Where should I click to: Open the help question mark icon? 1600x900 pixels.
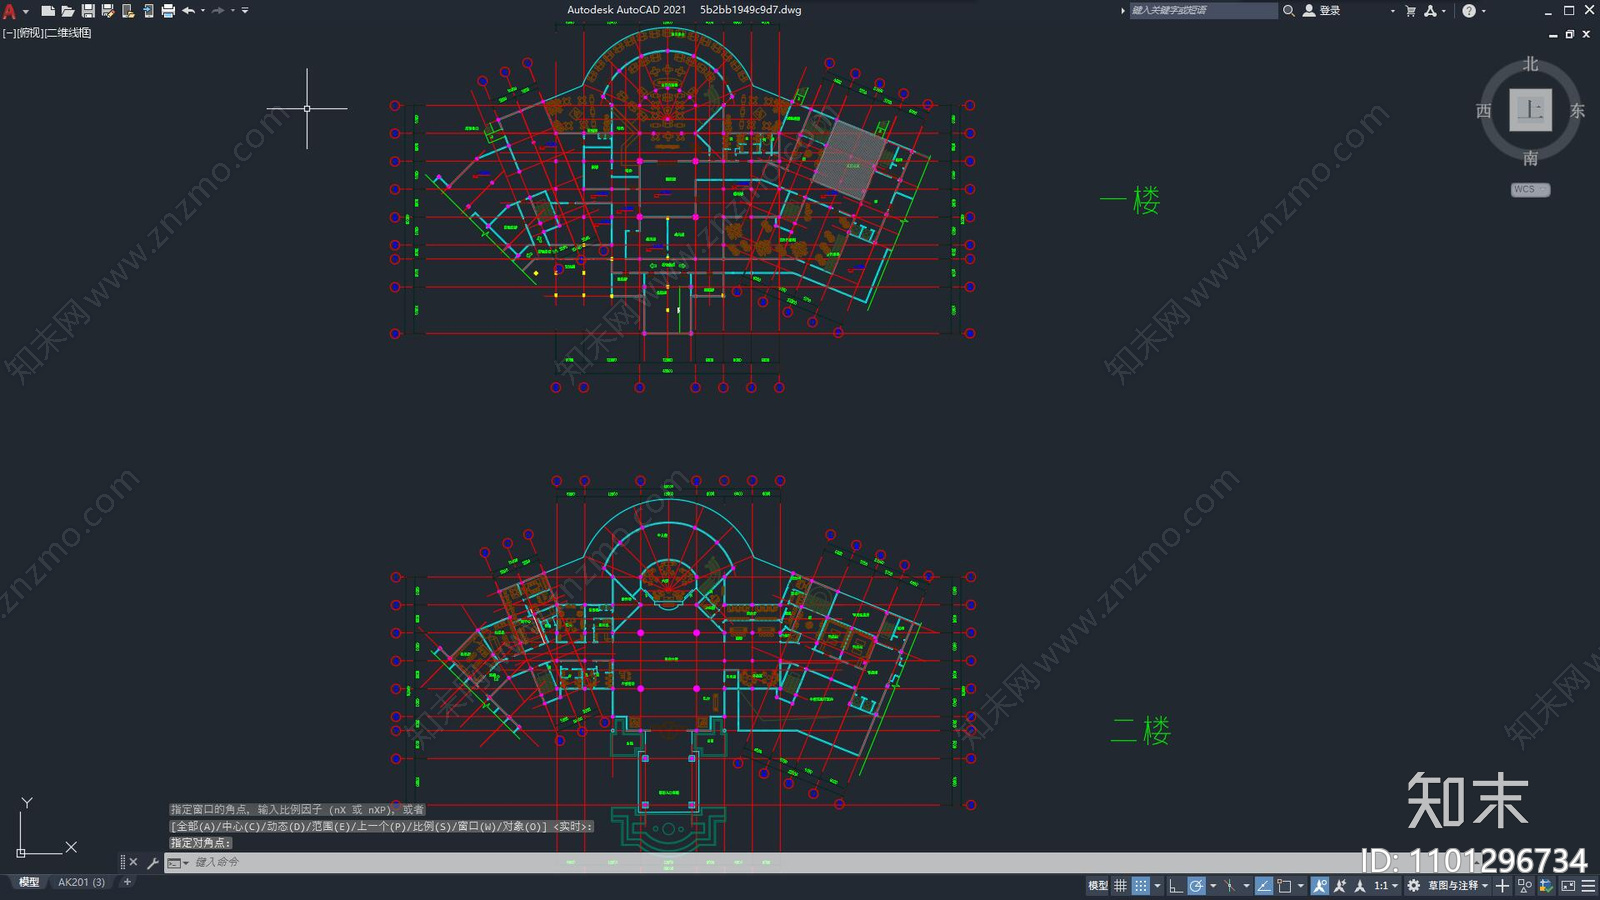[1468, 11]
